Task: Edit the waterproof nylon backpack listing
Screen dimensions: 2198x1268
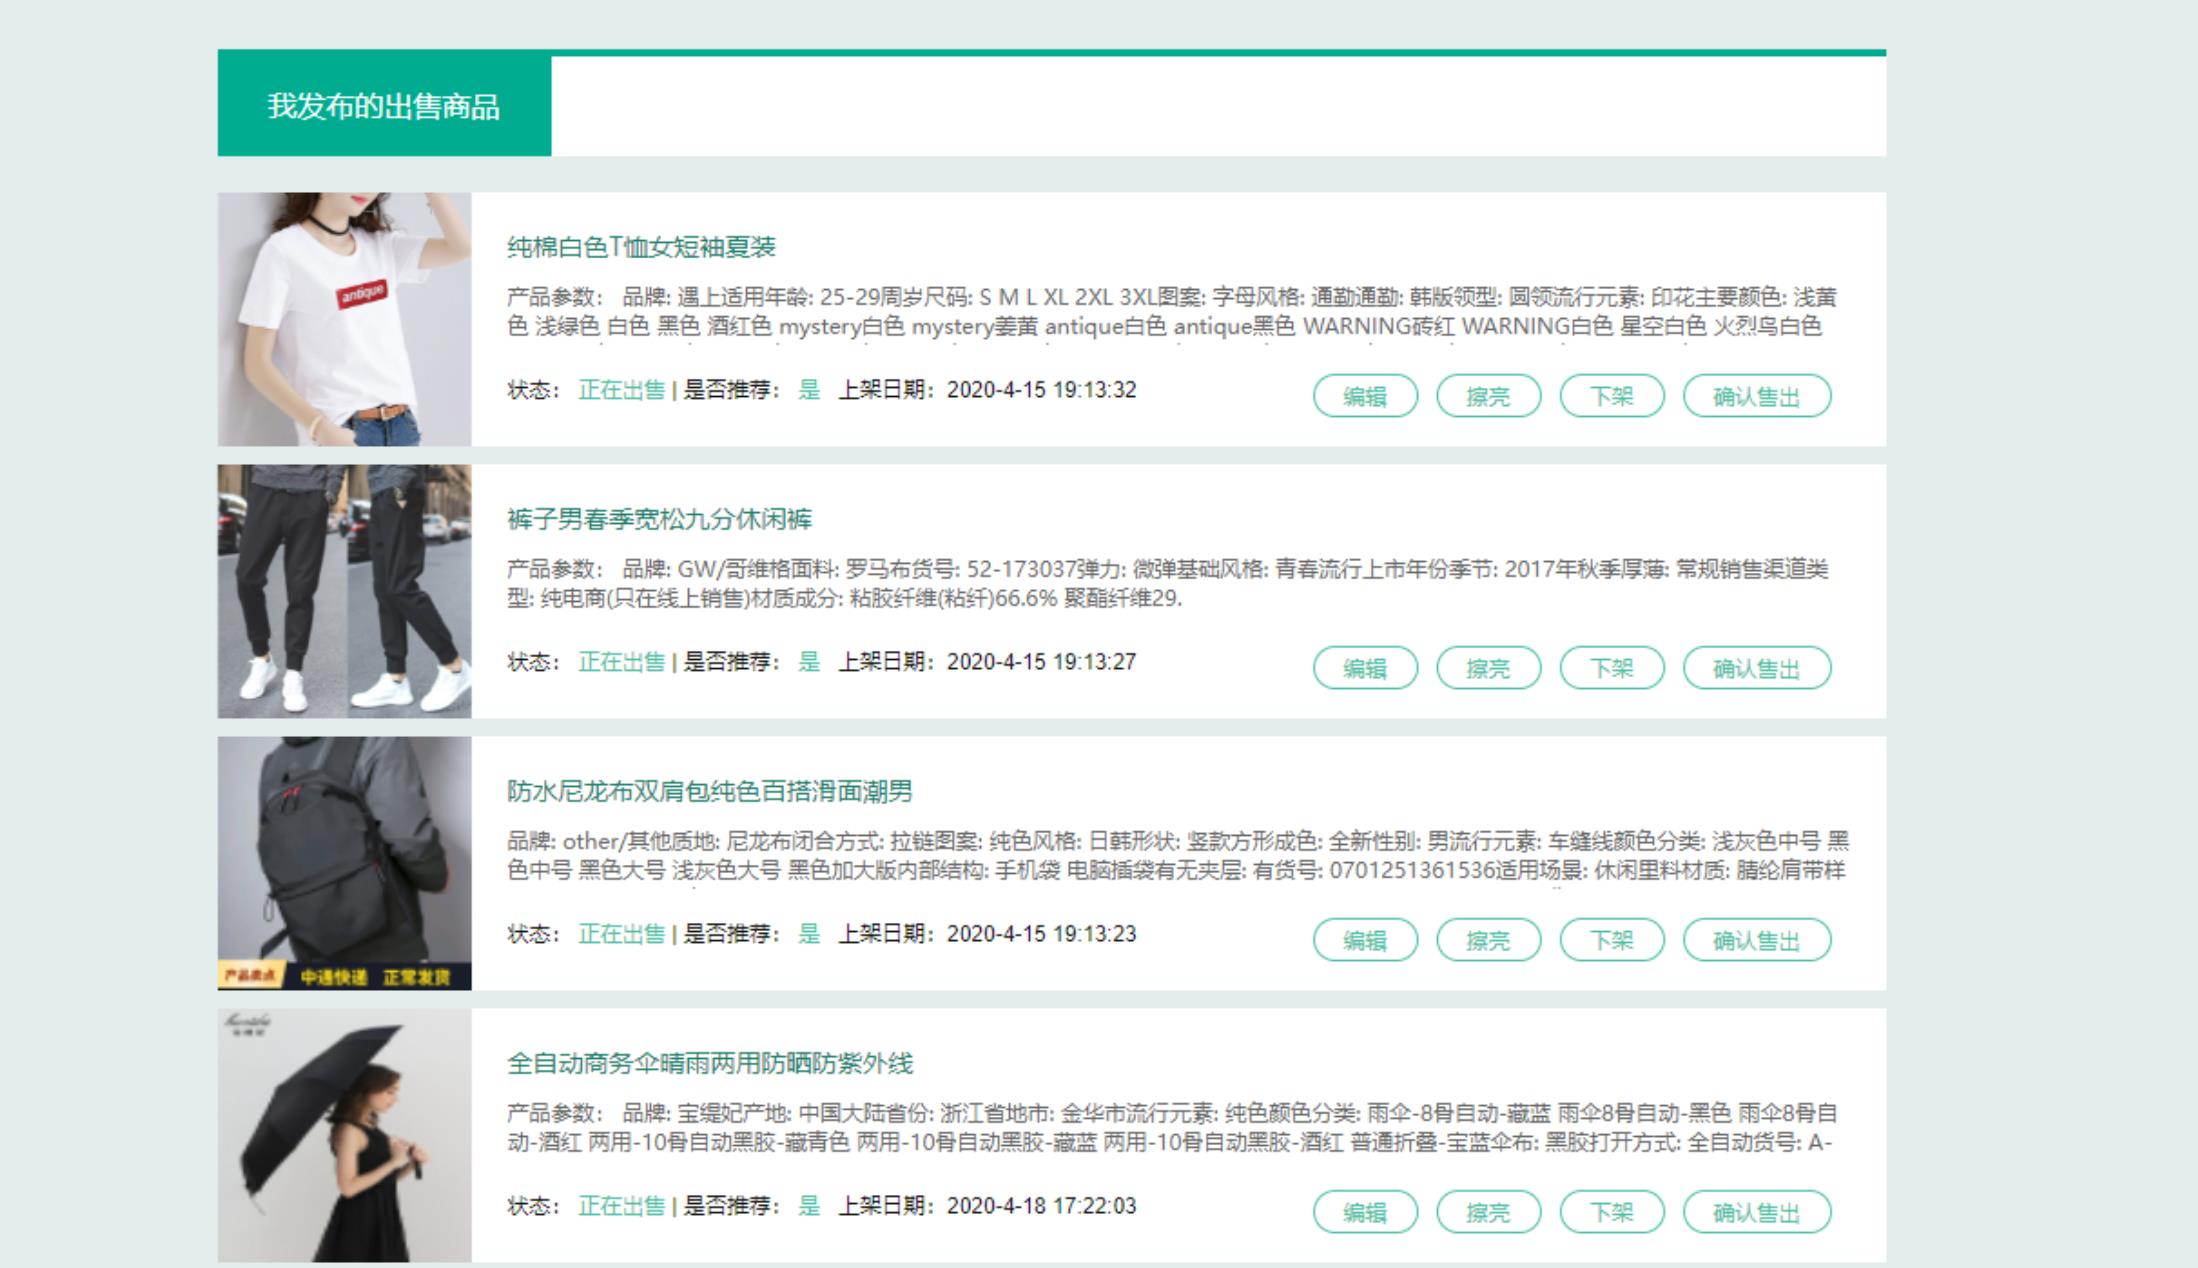Action: 1367,940
